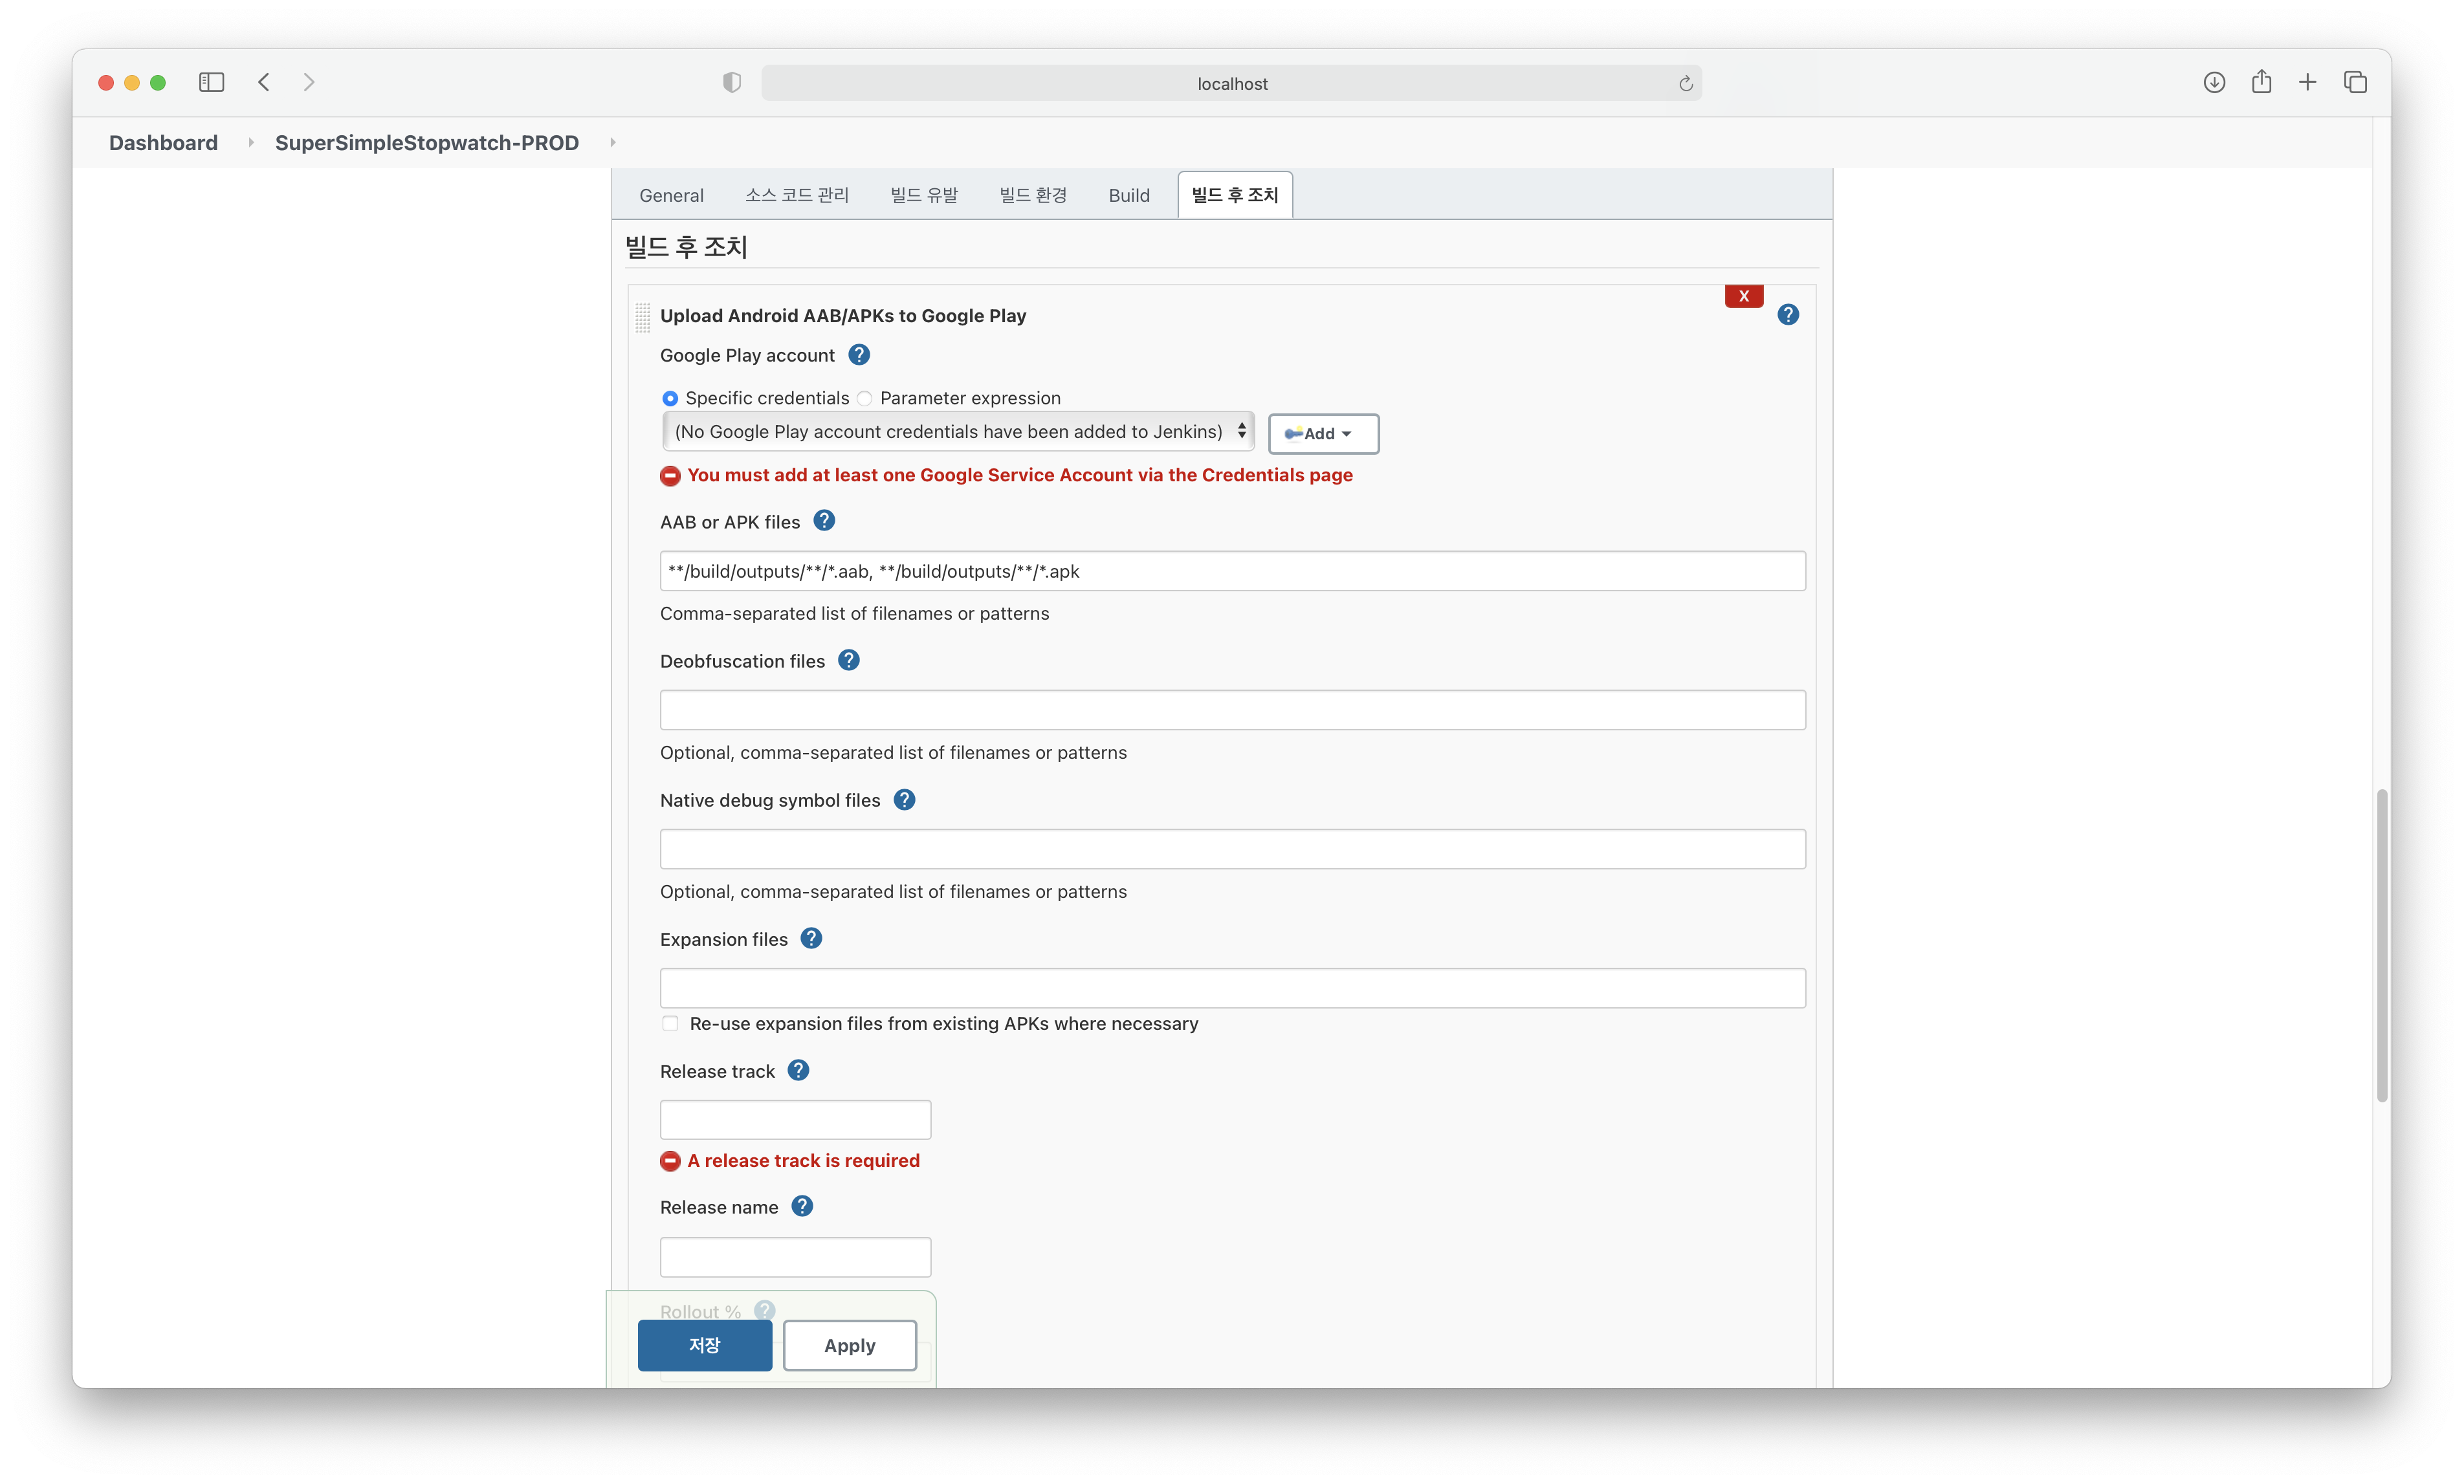The image size is (2464, 1484).
Task: Select Specific credentials radio button
Action: tap(670, 399)
